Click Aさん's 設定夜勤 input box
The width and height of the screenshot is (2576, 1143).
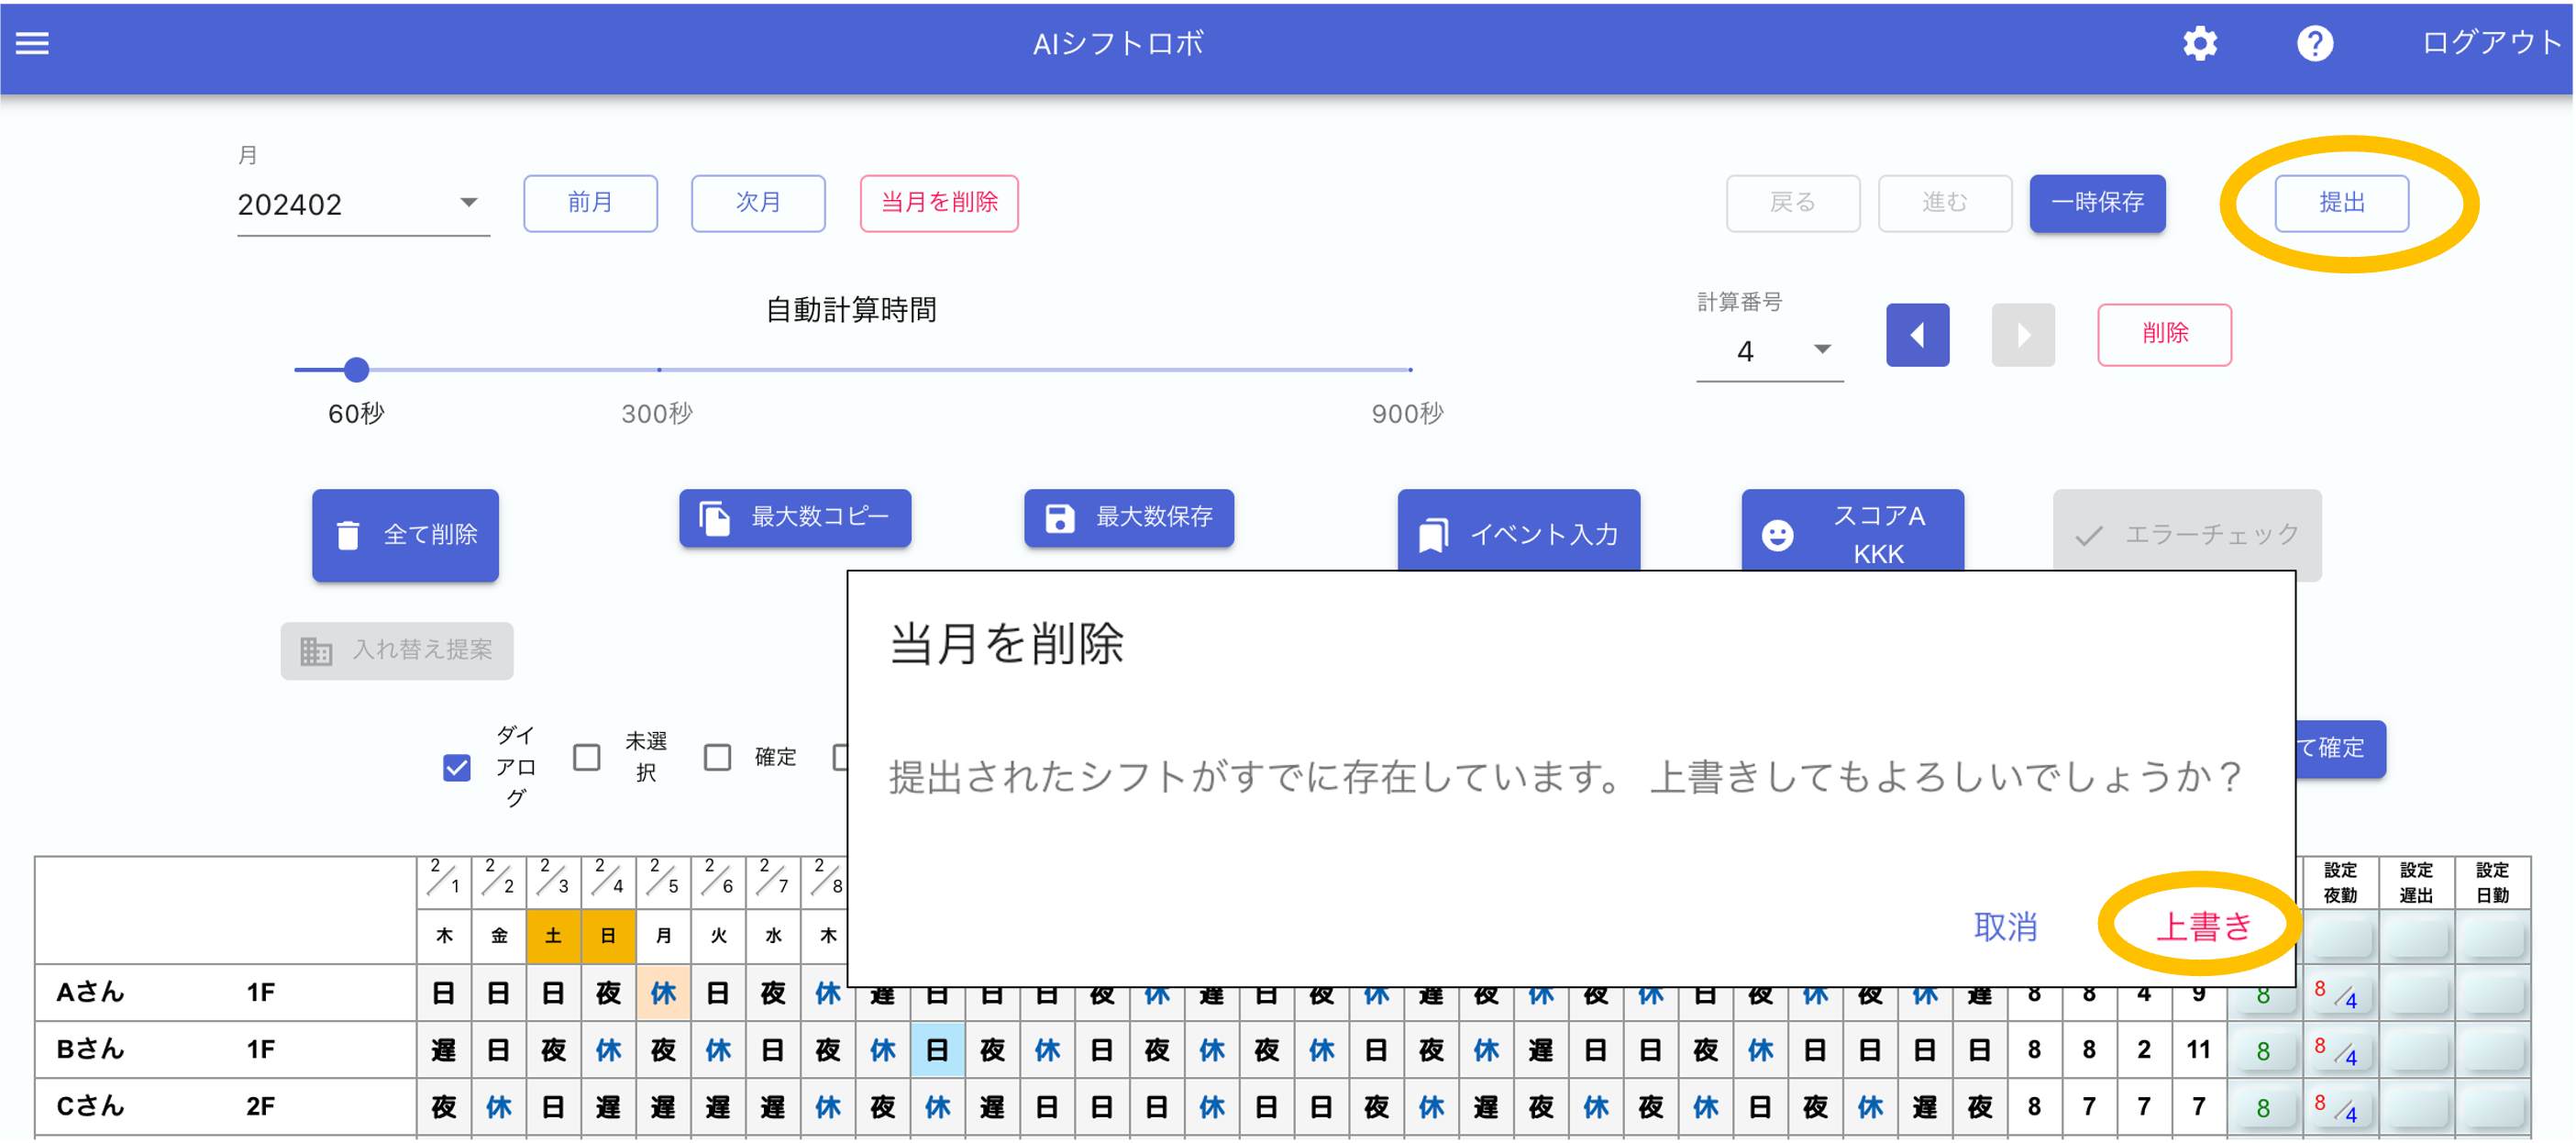point(2340,995)
